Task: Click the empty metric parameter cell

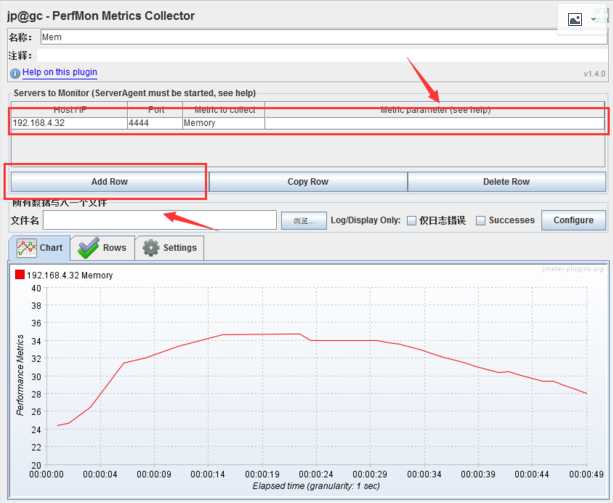Action: (435, 123)
